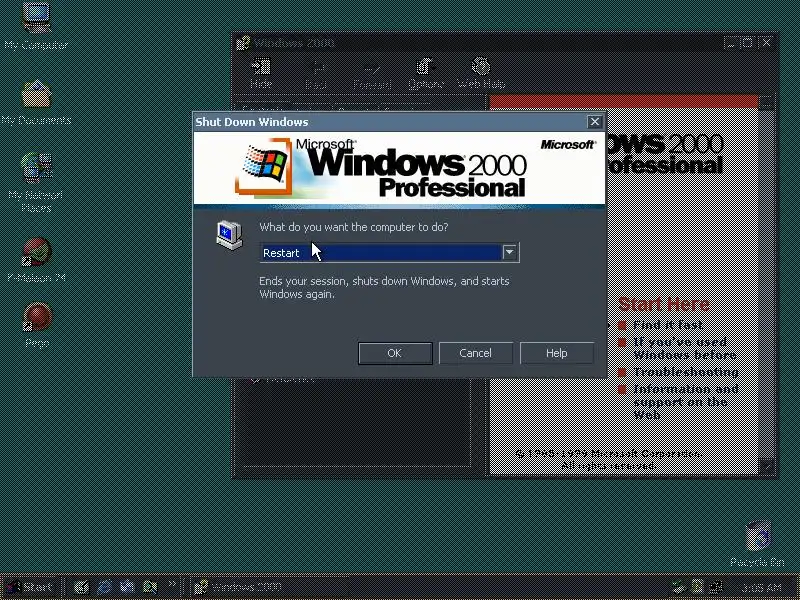This screenshot has width=800, height=600.
Task: Click Show Desktop in quick launch
Action: [81, 587]
